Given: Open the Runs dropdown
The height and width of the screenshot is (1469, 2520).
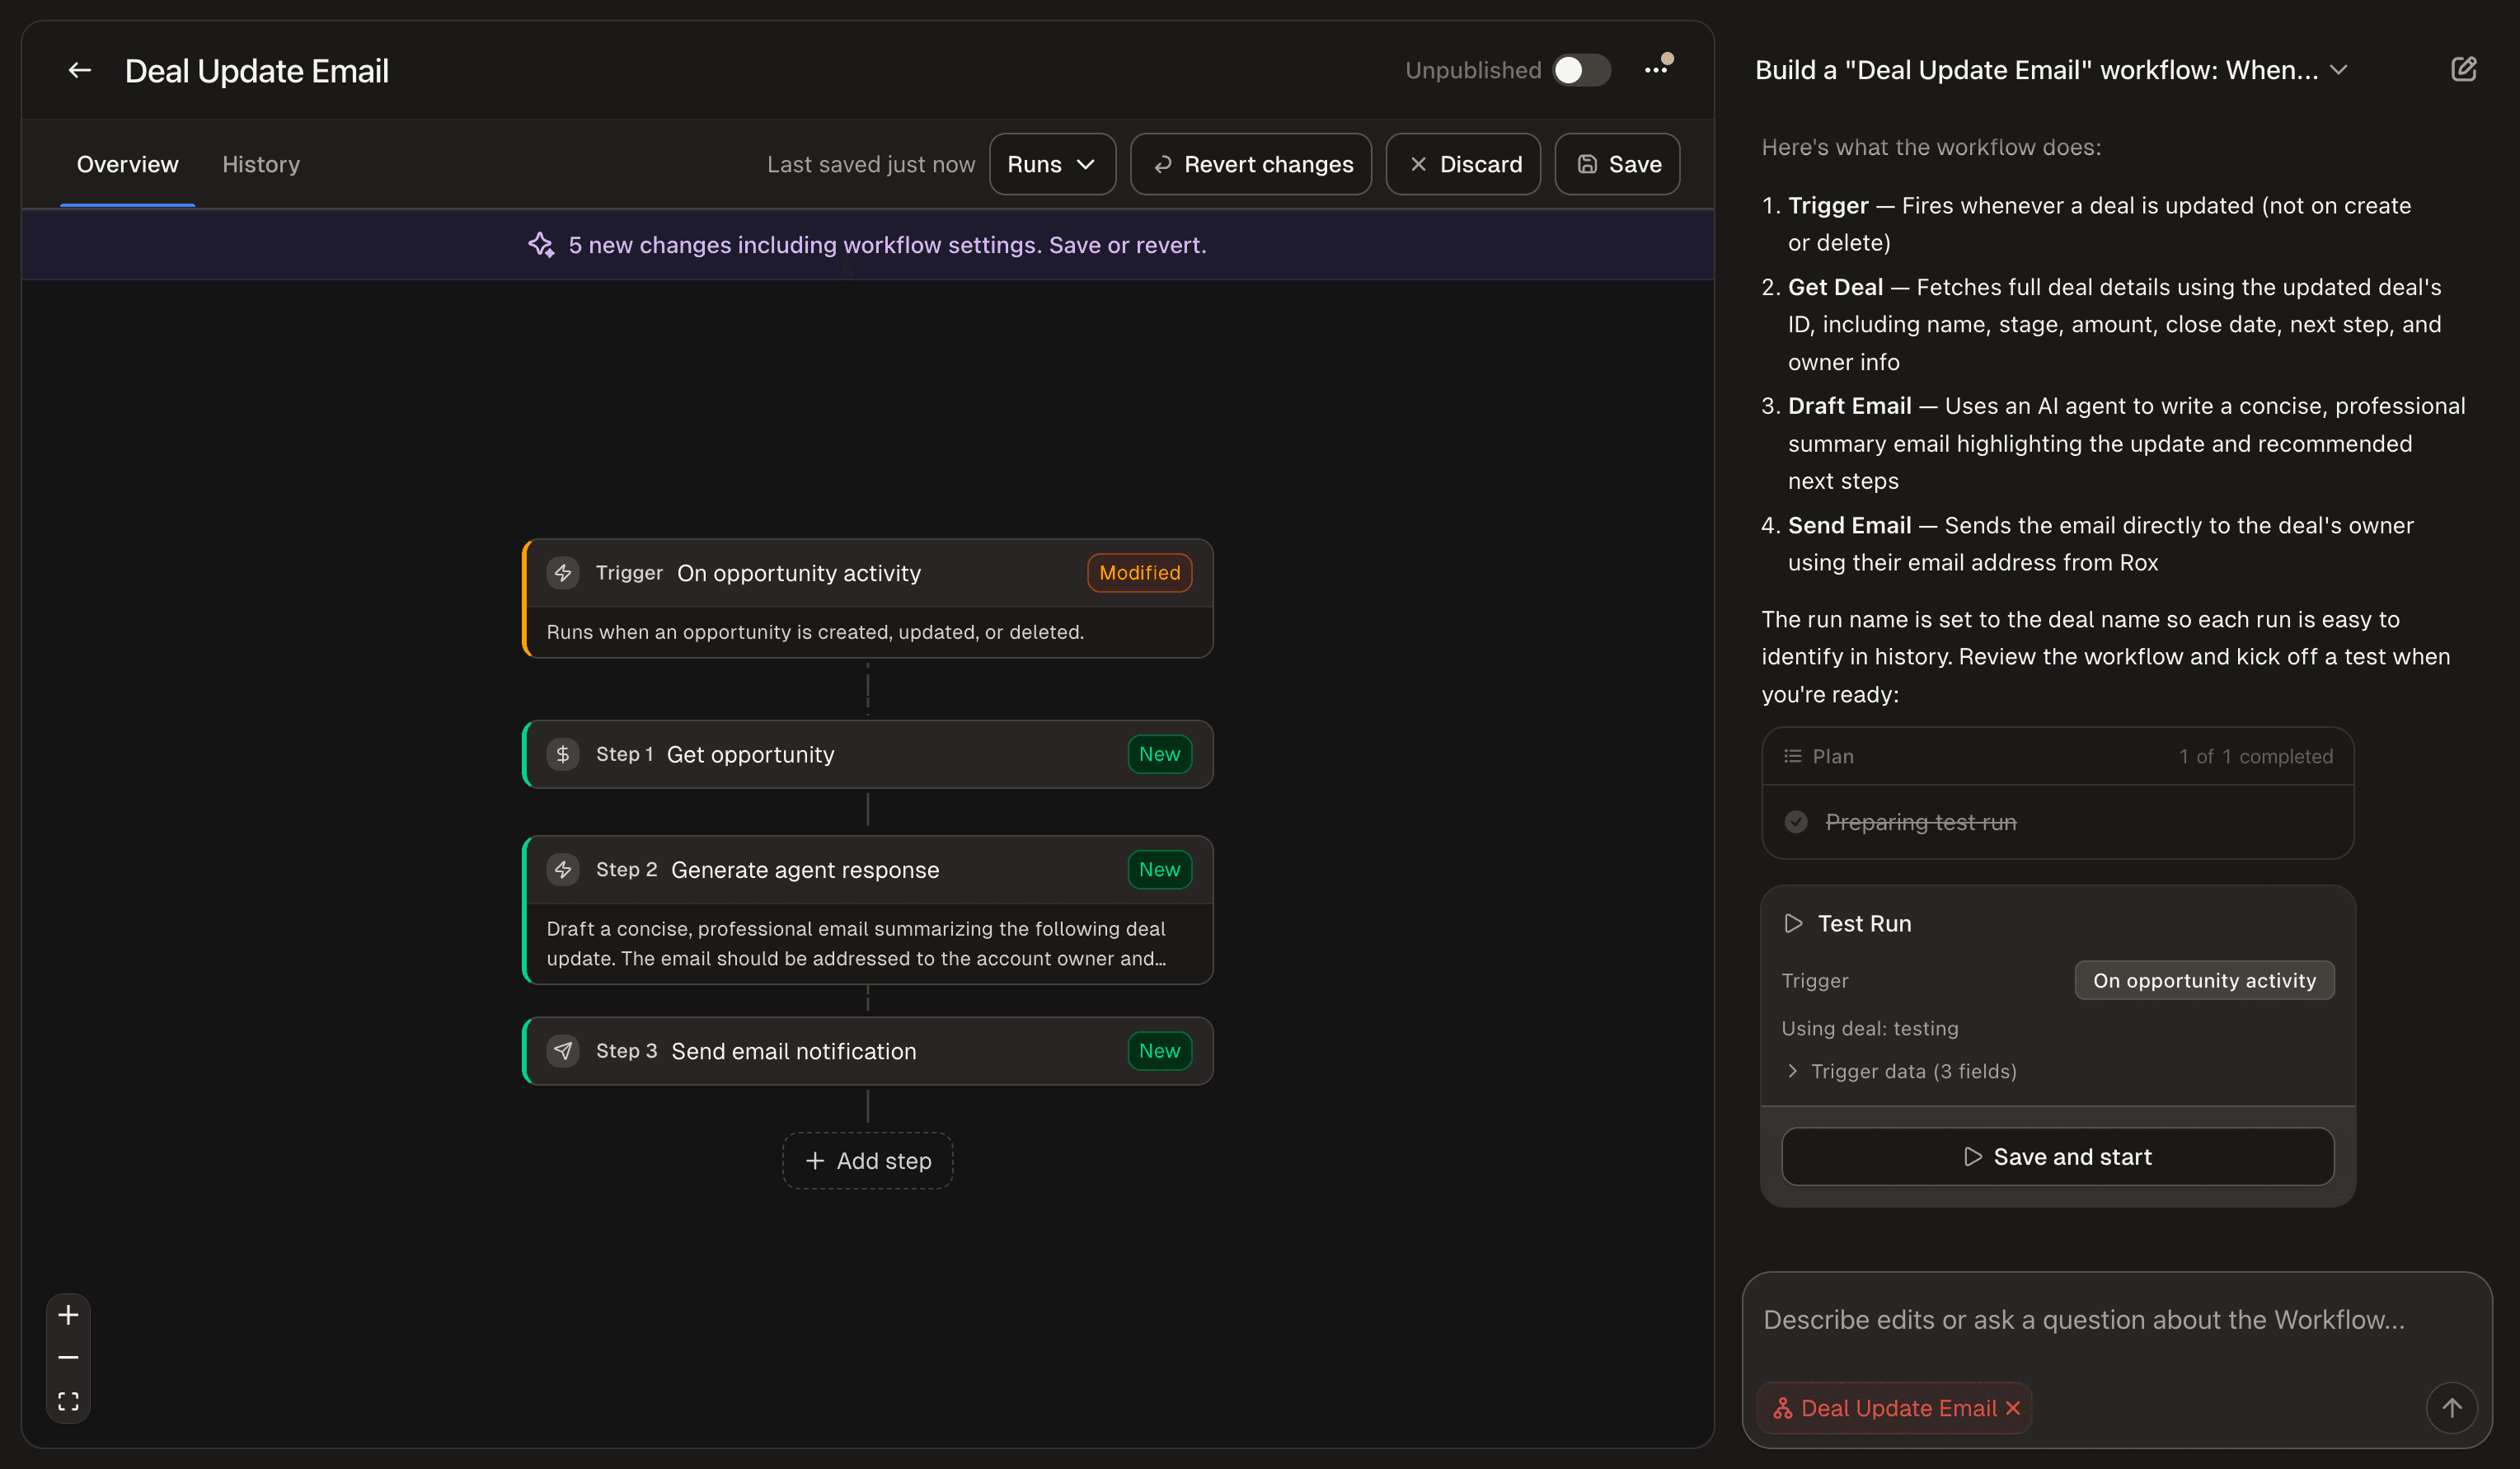Looking at the screenshot, I should 1052,164.
